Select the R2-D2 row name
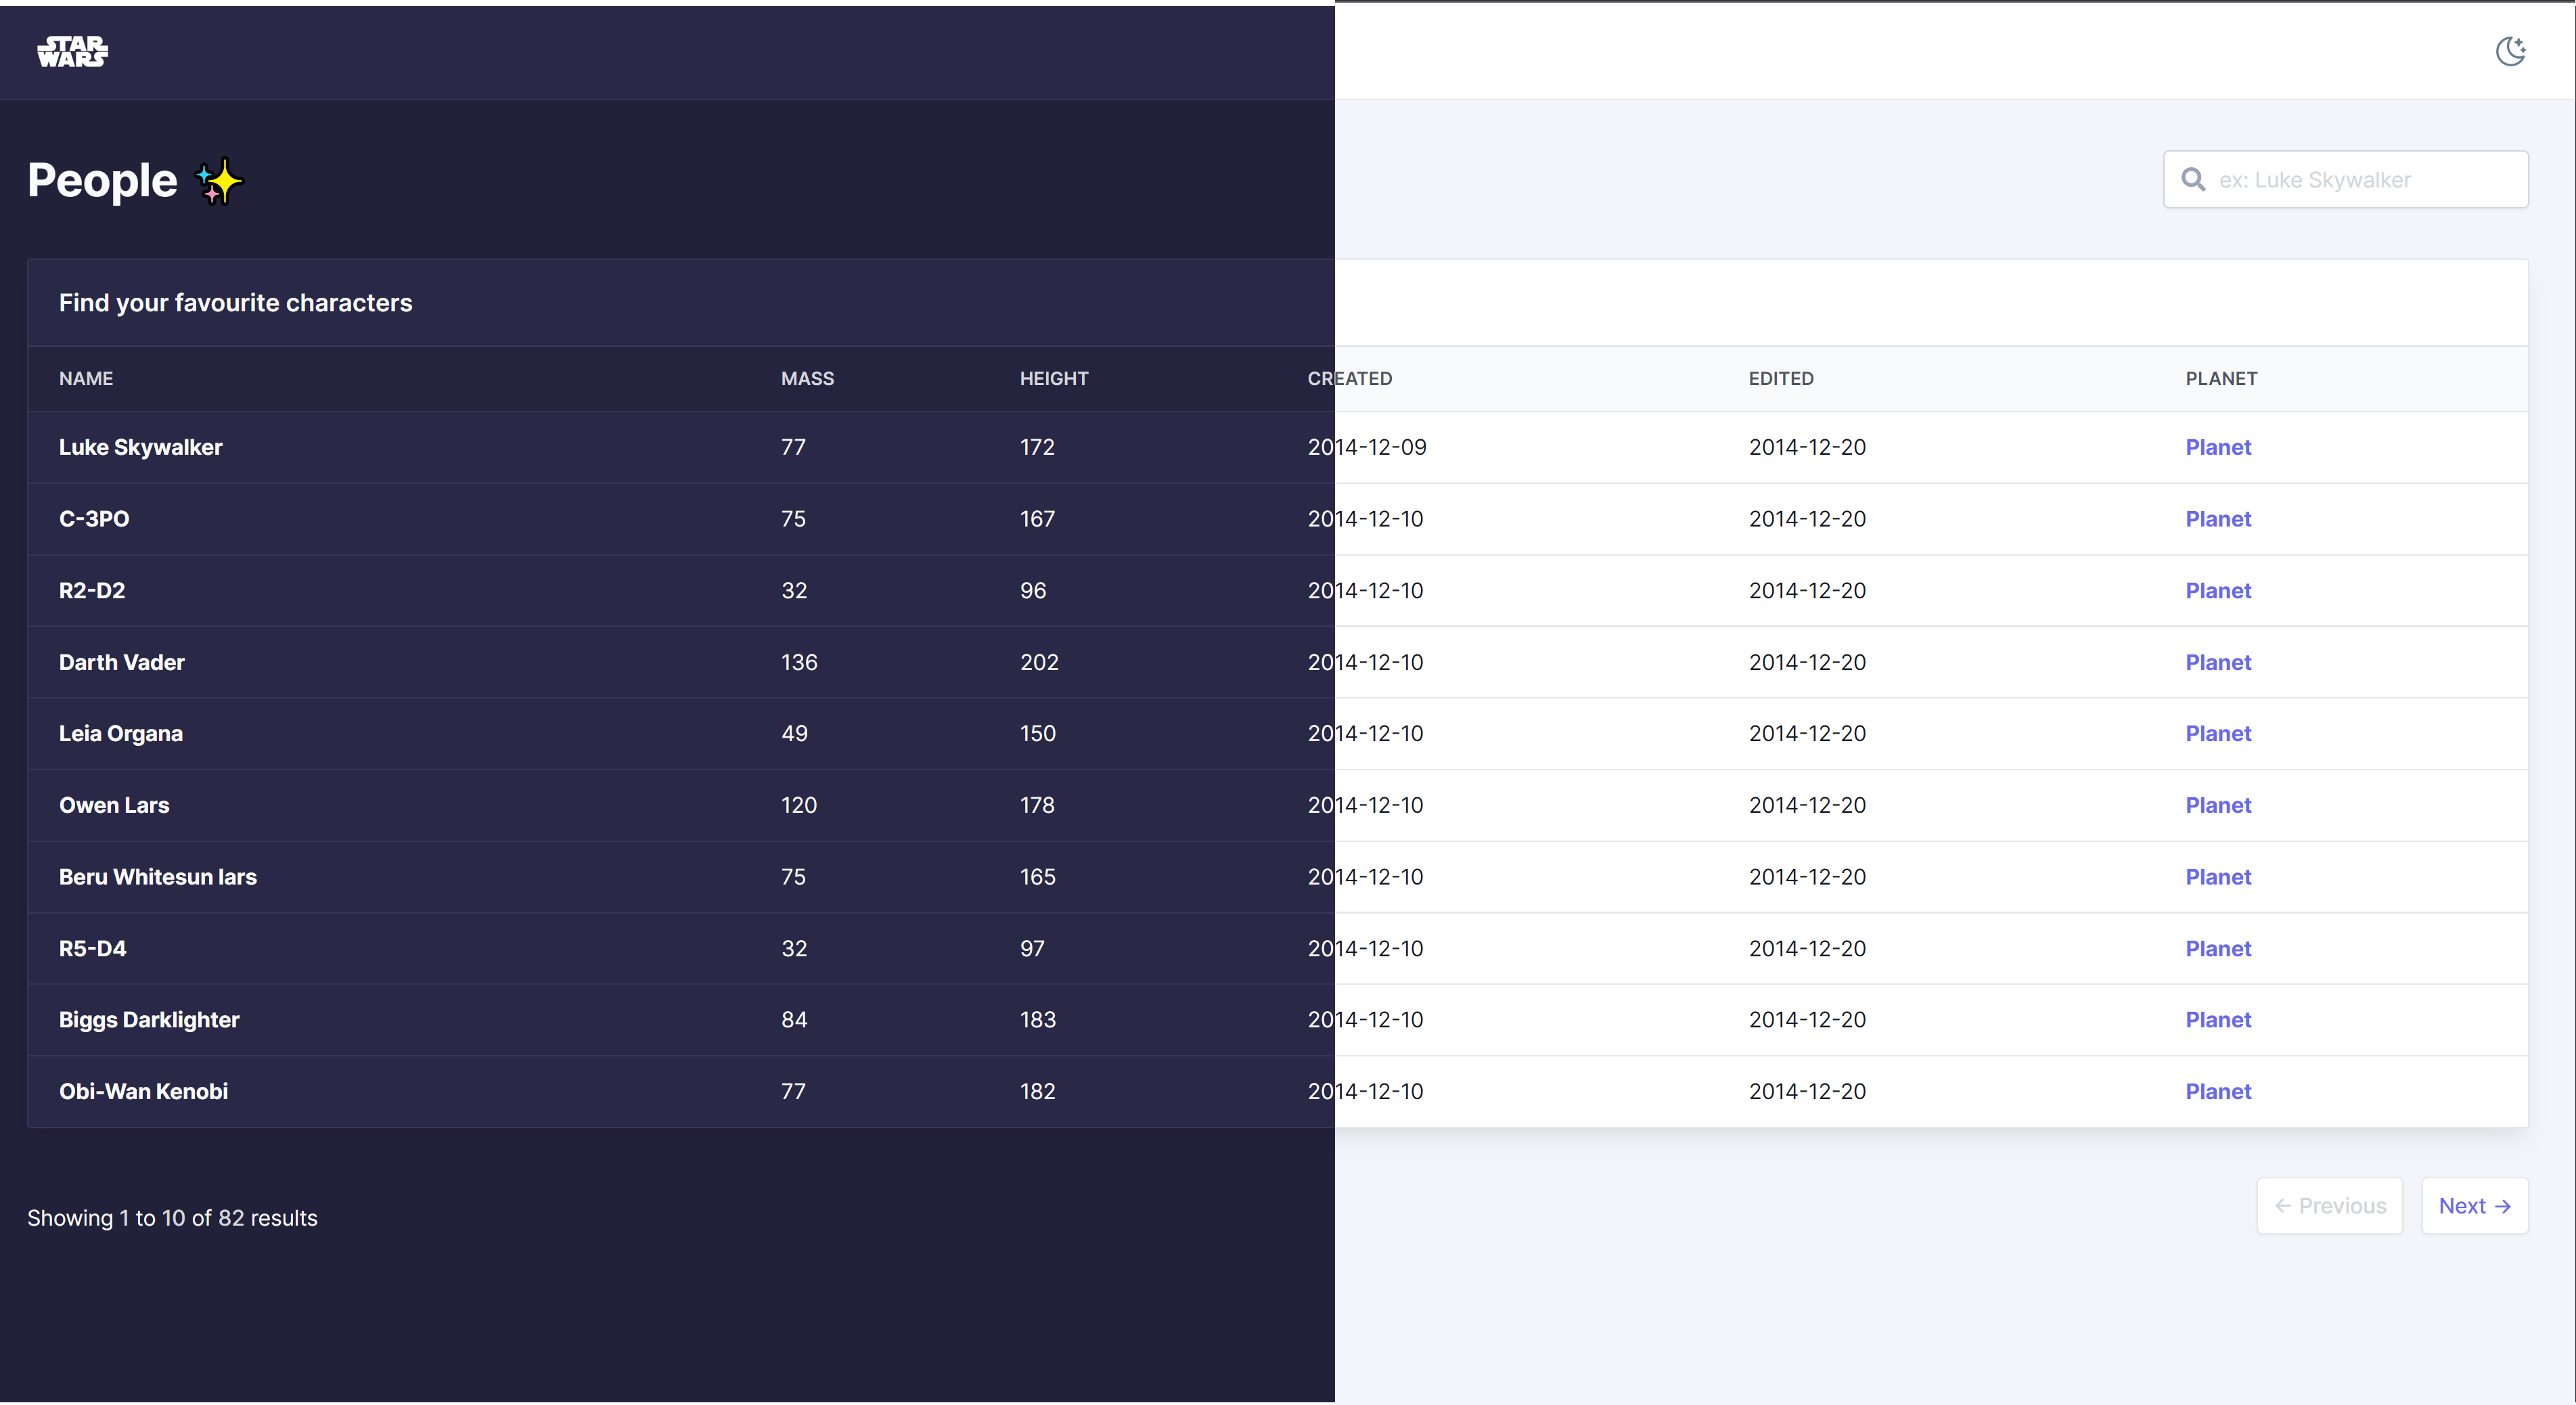This screenshot has width=2576, height=1405. tap(92, 591)
